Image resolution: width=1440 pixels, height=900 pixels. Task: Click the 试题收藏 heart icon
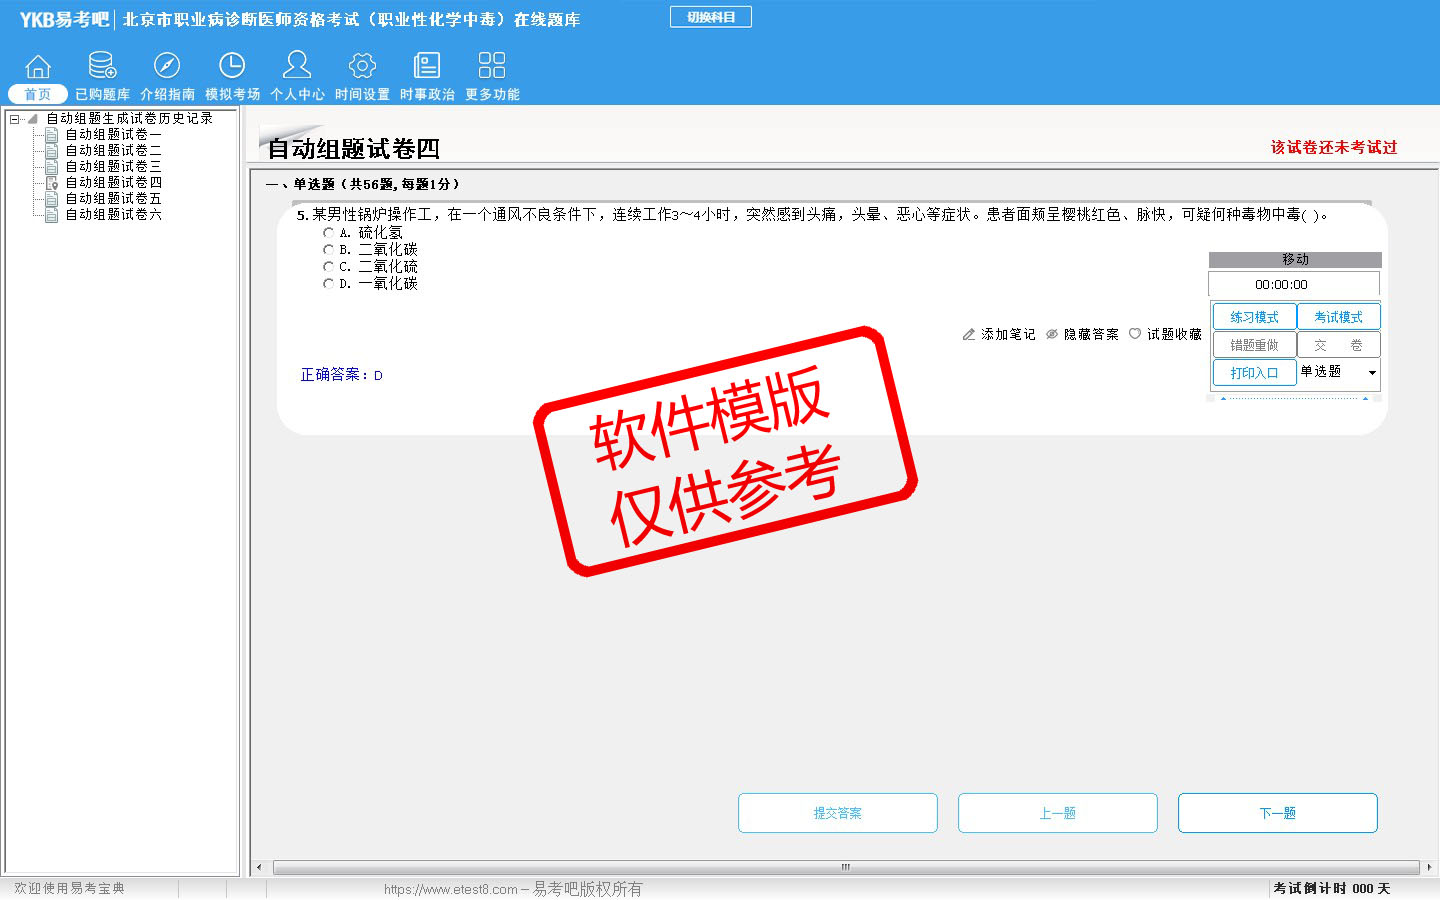point(1135,334)
